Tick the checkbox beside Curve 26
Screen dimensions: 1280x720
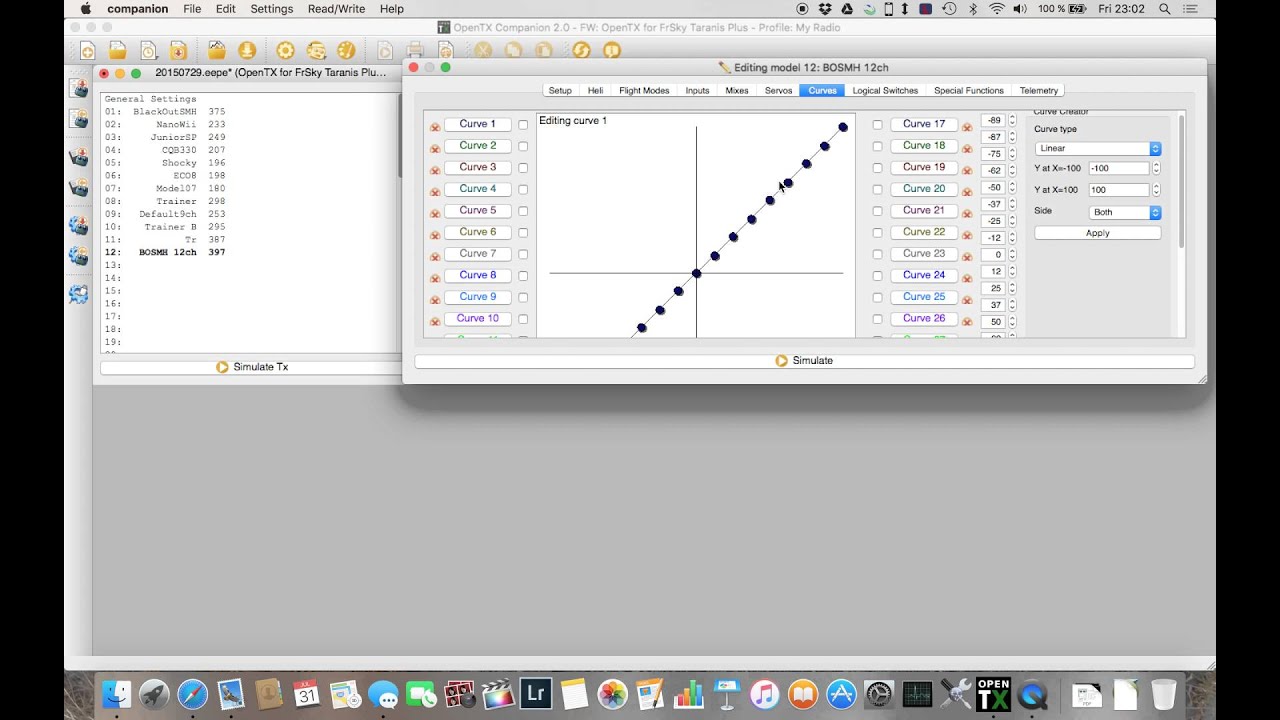877,319
